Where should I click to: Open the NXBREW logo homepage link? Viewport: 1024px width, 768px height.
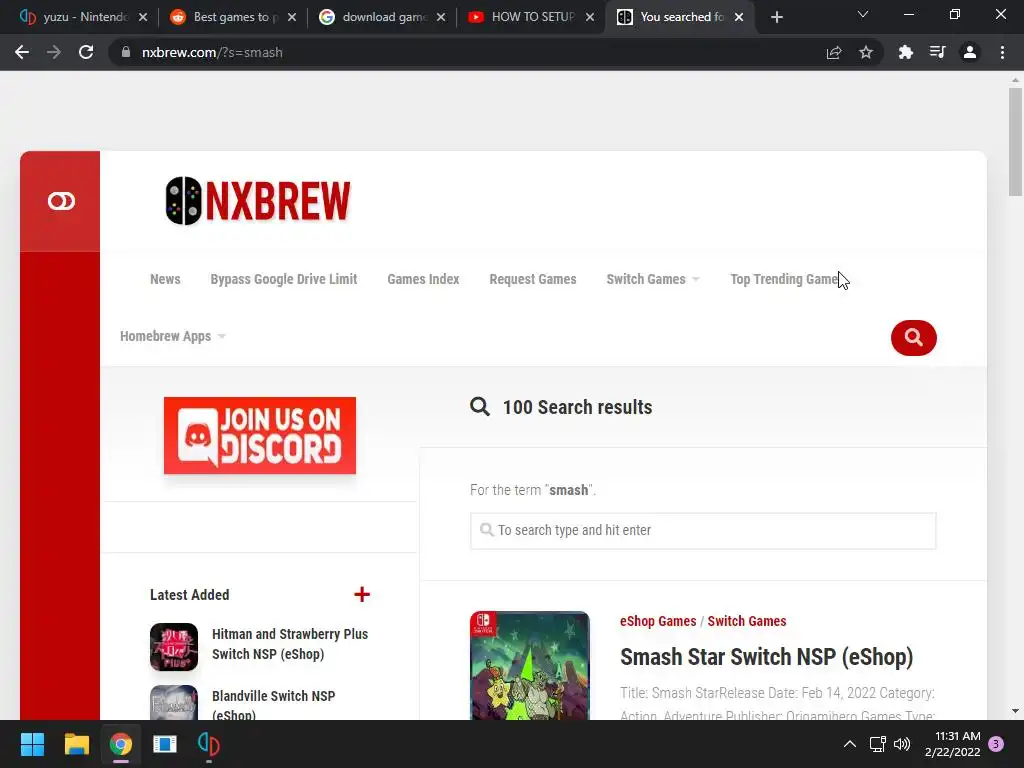point(258,201)
